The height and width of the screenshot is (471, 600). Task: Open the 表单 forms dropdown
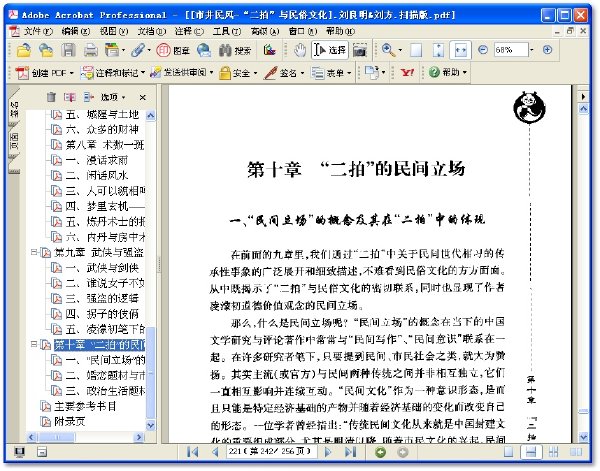331,73
